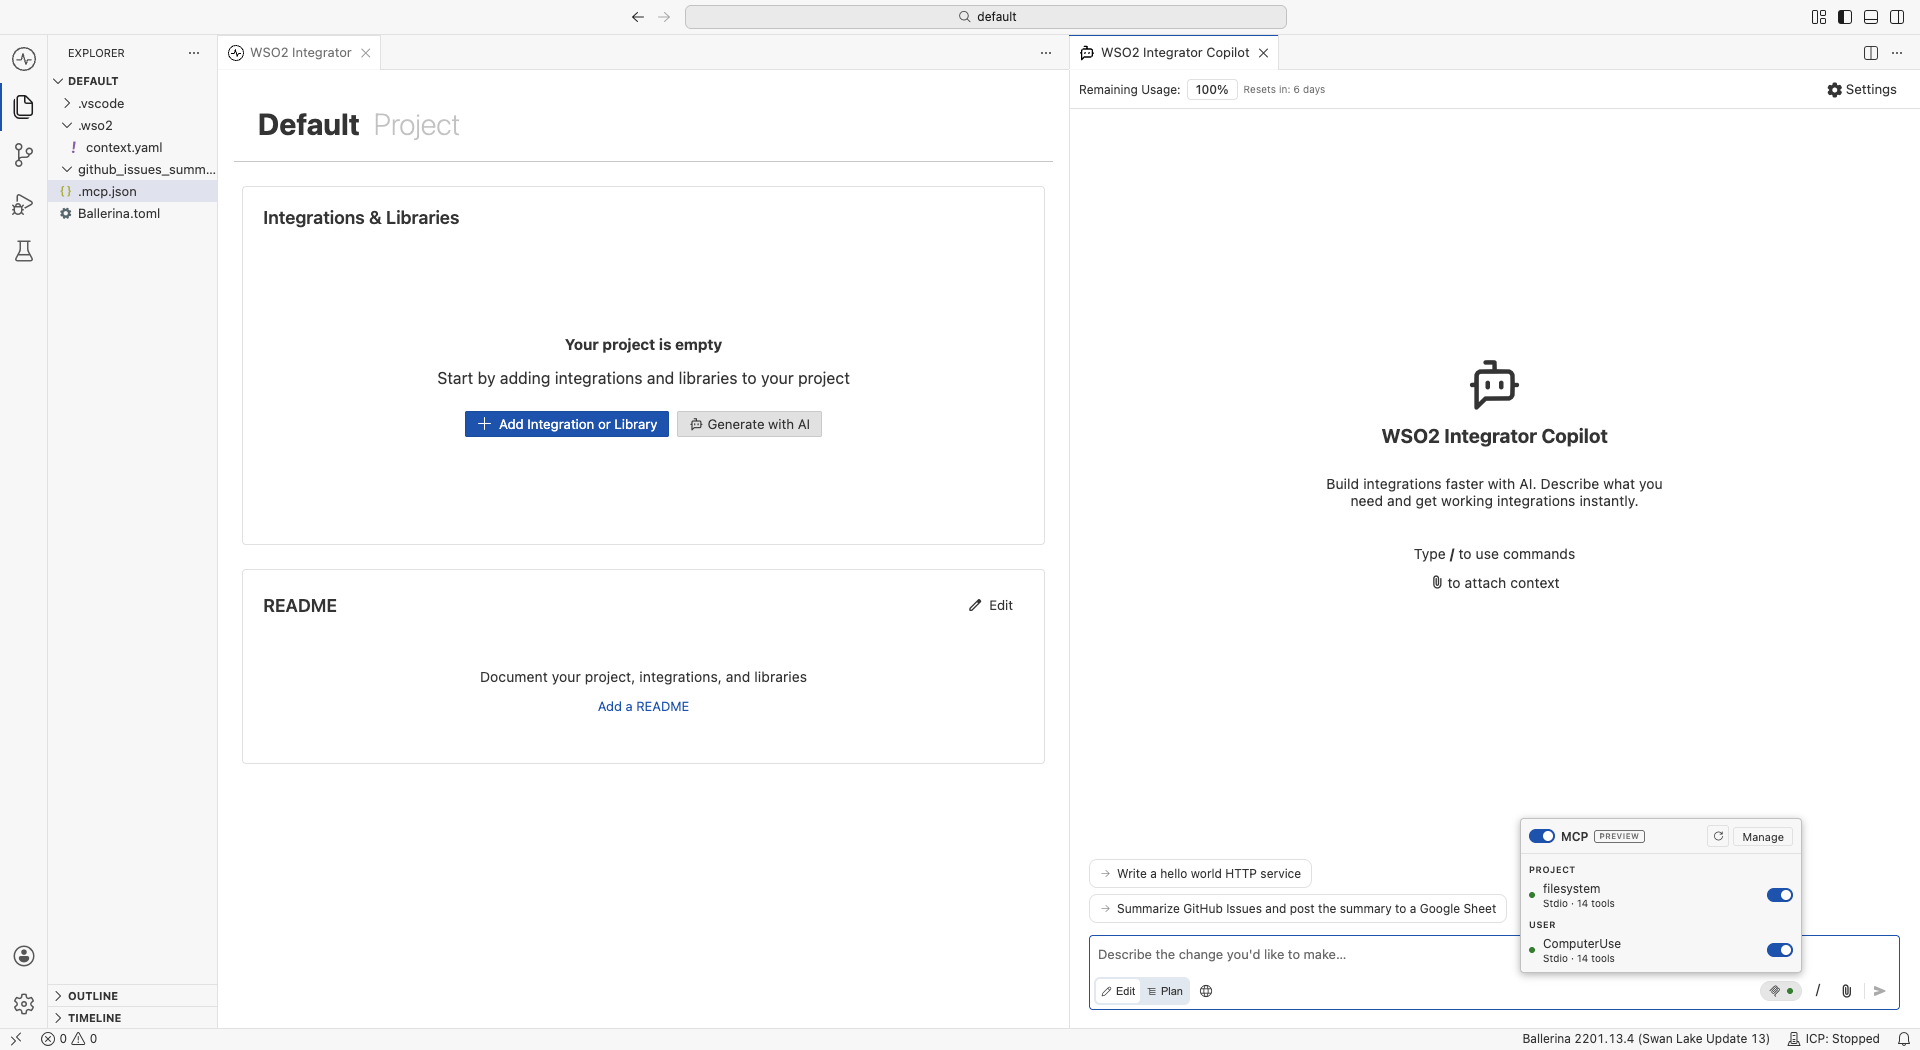Open the Customize Layout icon

(1819, 17)
